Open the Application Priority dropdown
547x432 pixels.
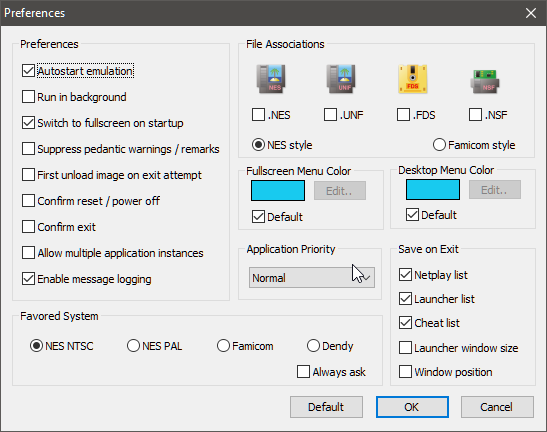[x=312, y=278]
